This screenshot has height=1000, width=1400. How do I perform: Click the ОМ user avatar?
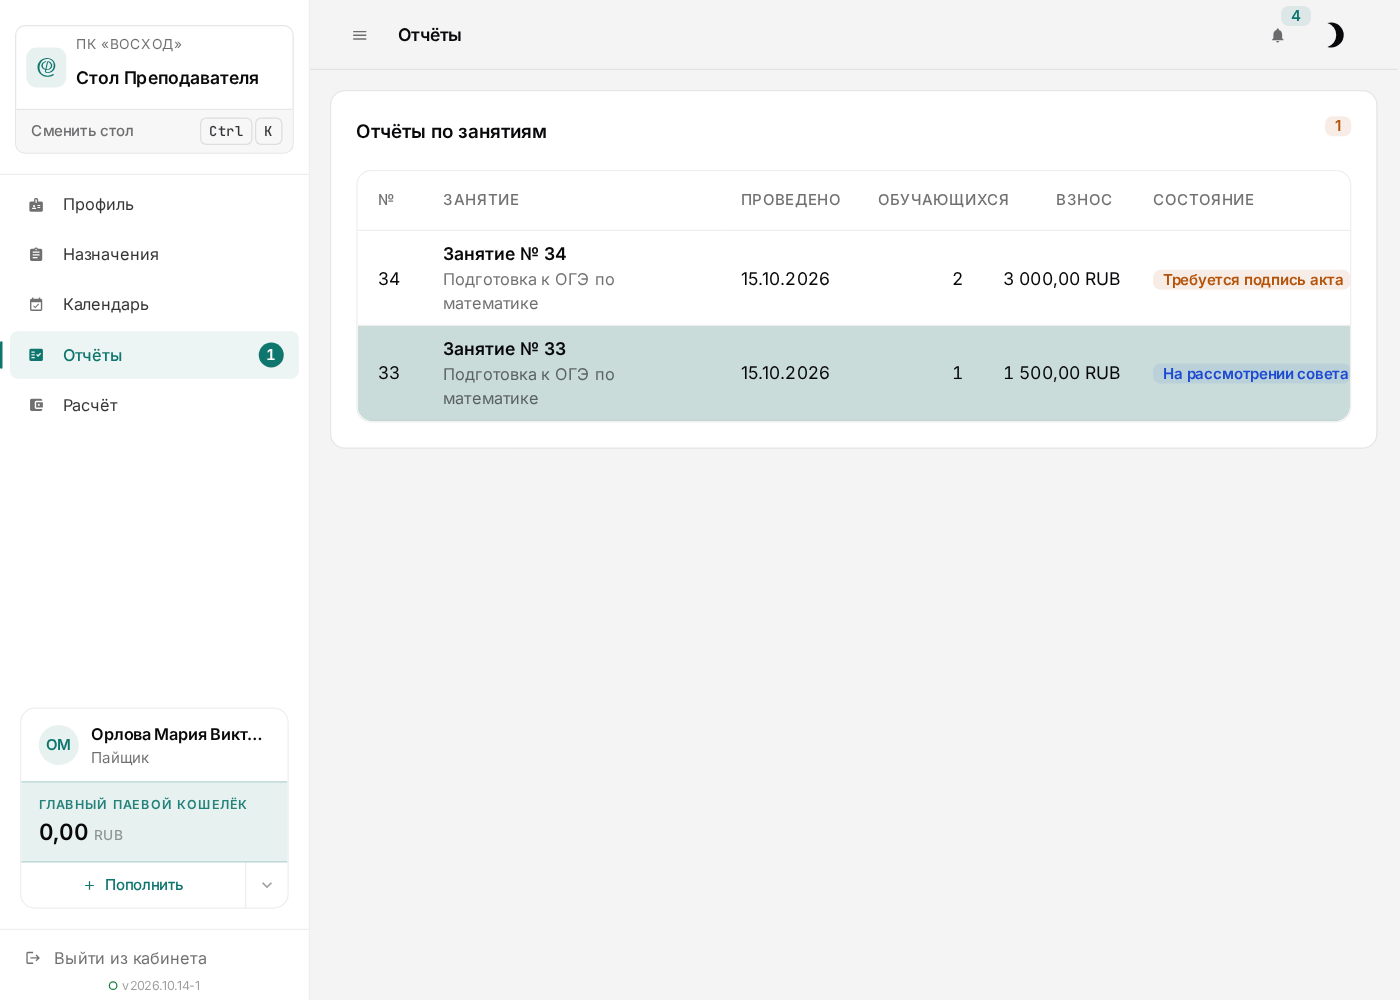pos(59,745)
